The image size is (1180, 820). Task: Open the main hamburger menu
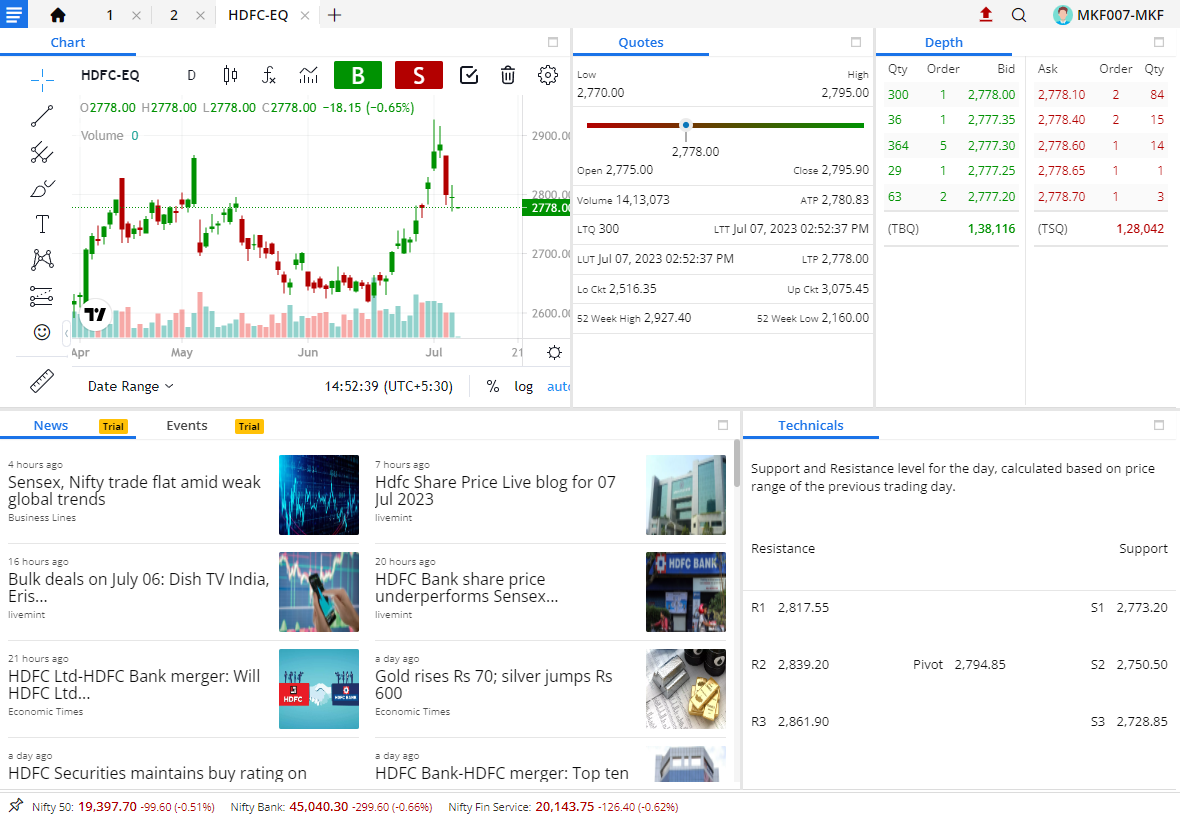14,14
